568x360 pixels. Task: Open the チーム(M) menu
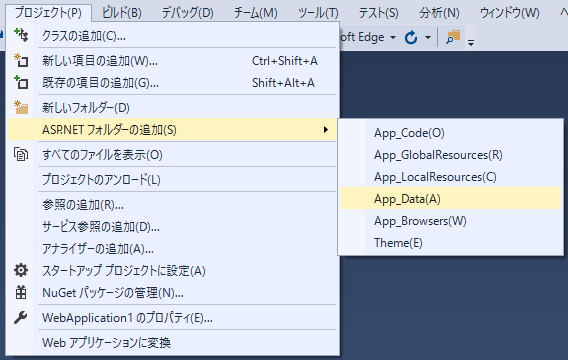pyautogui.click(x=255, y=13)
